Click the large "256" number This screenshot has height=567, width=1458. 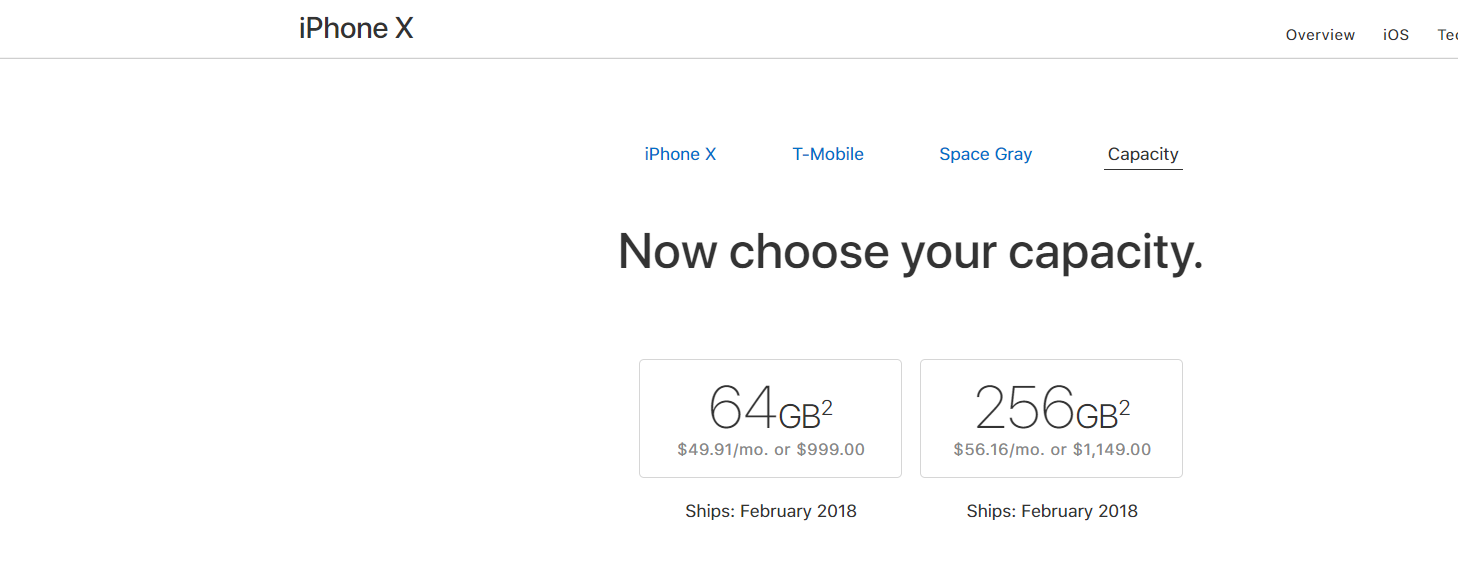1024,408
